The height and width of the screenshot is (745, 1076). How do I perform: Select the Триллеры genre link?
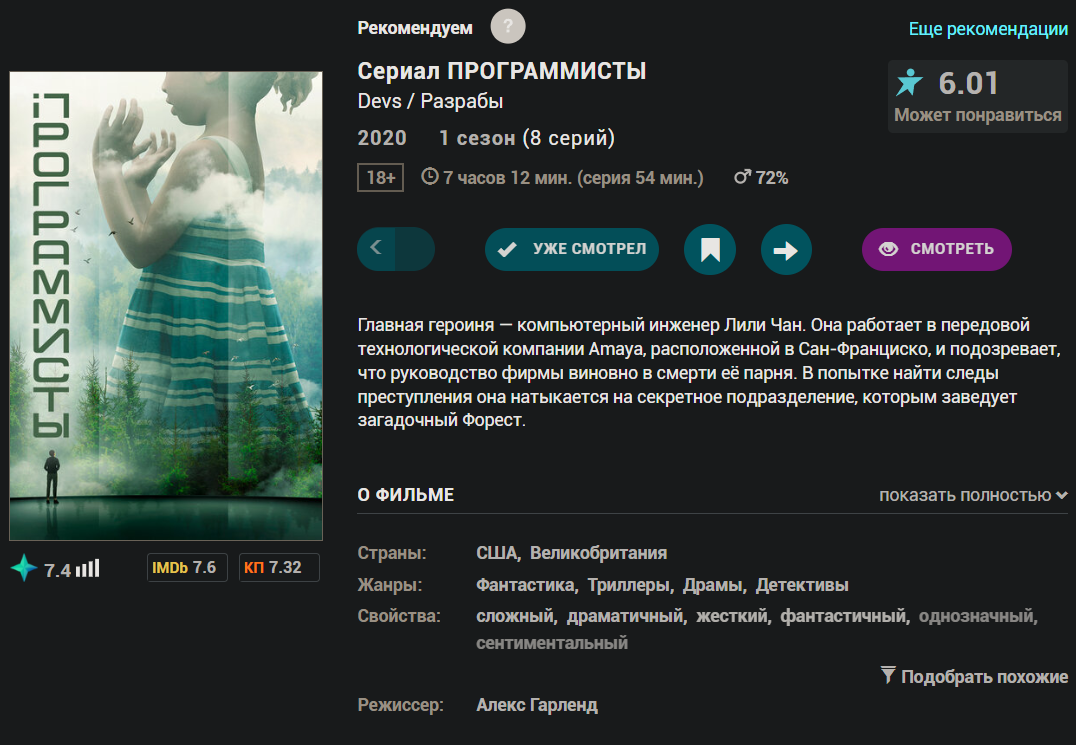(x=625, y=585)
